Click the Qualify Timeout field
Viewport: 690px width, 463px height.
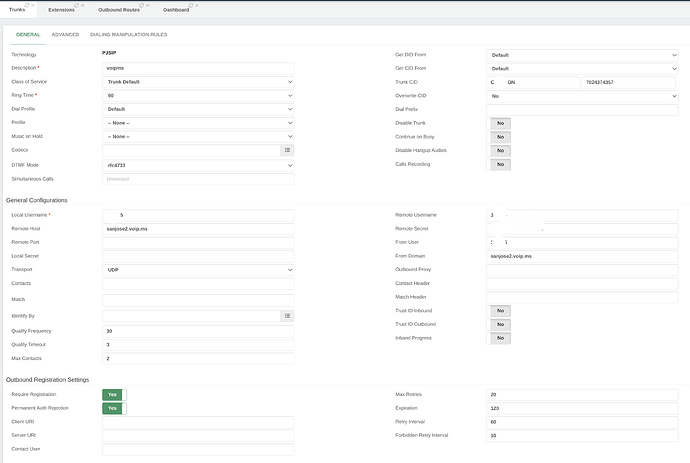(x=198, y=345)
